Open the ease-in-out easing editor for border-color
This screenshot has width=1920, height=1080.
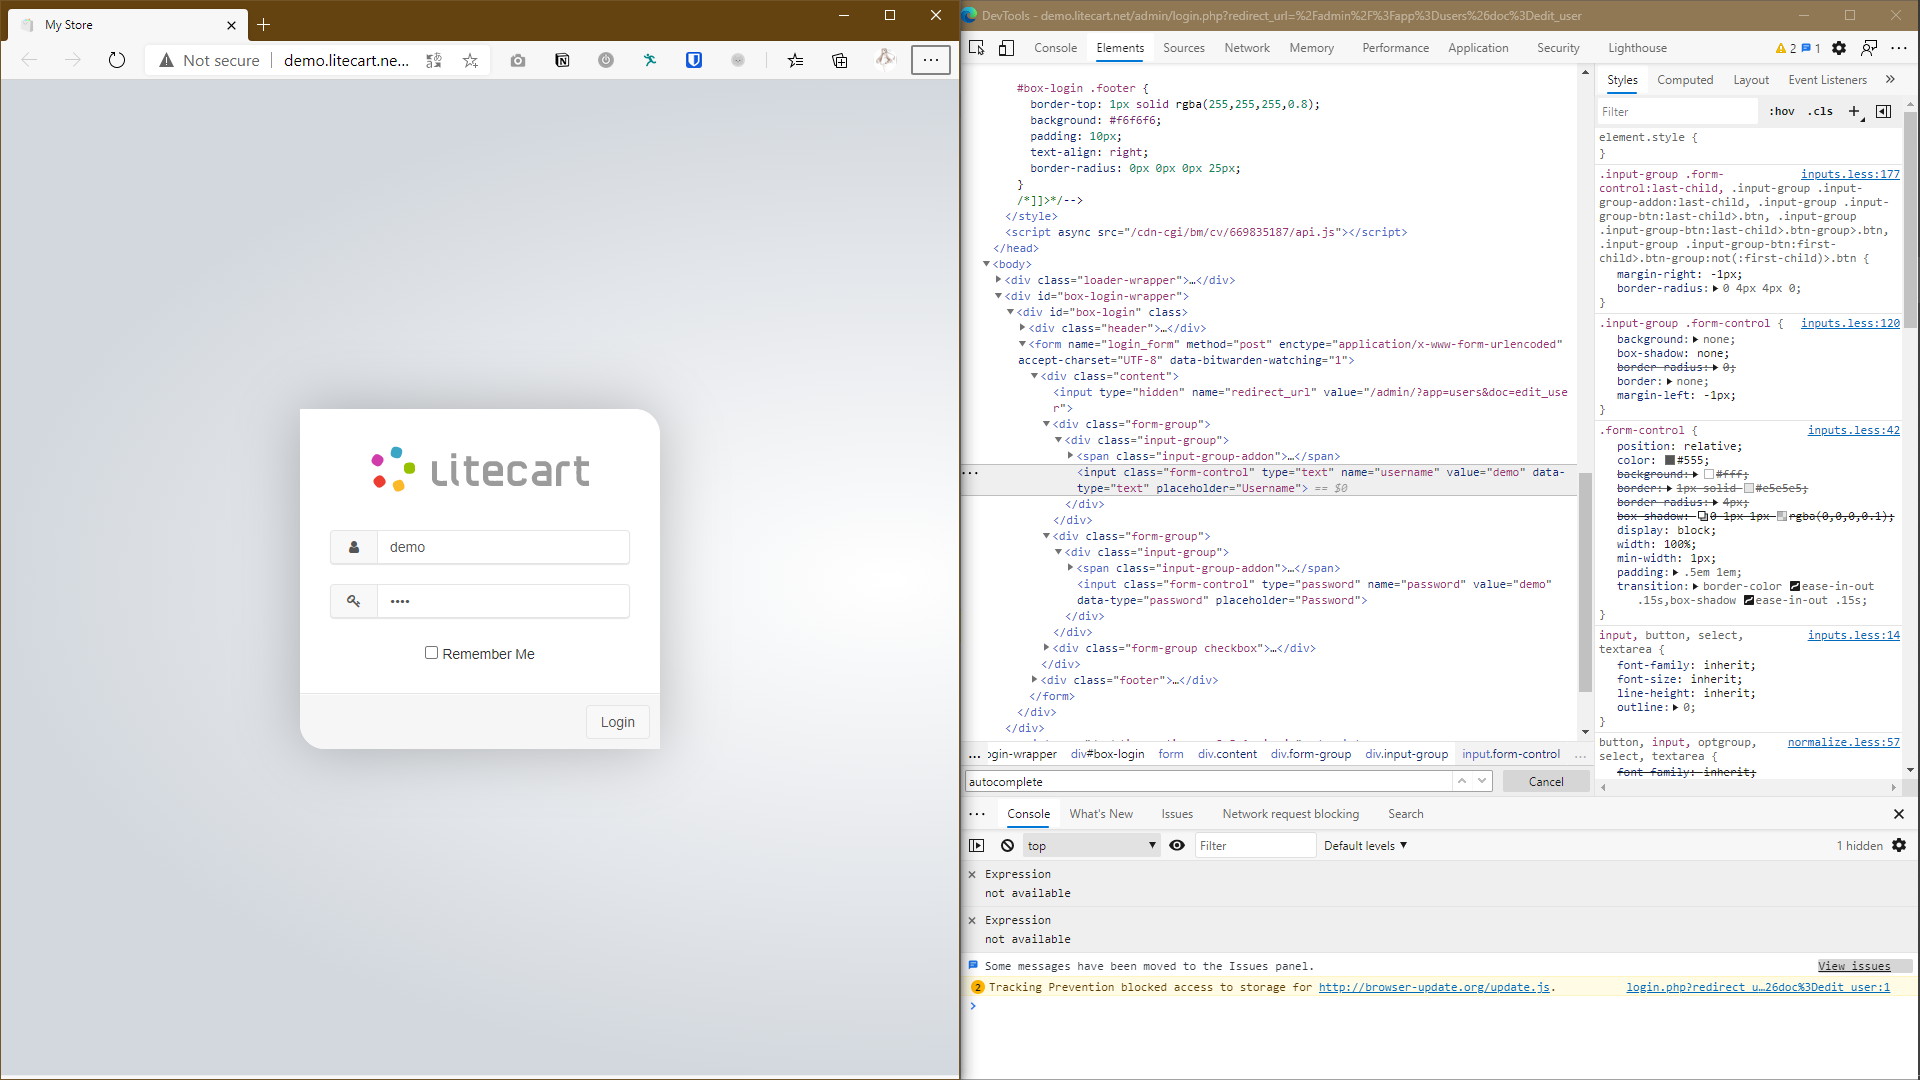point(1795,587)
